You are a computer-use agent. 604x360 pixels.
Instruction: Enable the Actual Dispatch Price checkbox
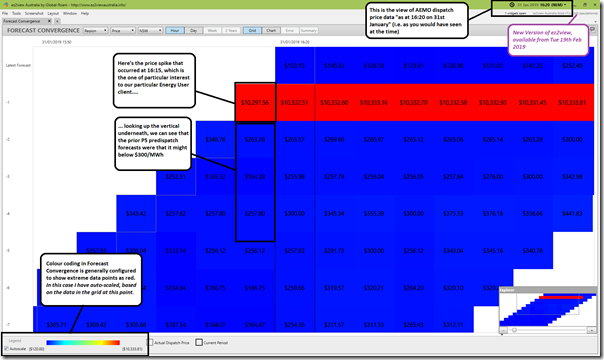tap(150, 342)
